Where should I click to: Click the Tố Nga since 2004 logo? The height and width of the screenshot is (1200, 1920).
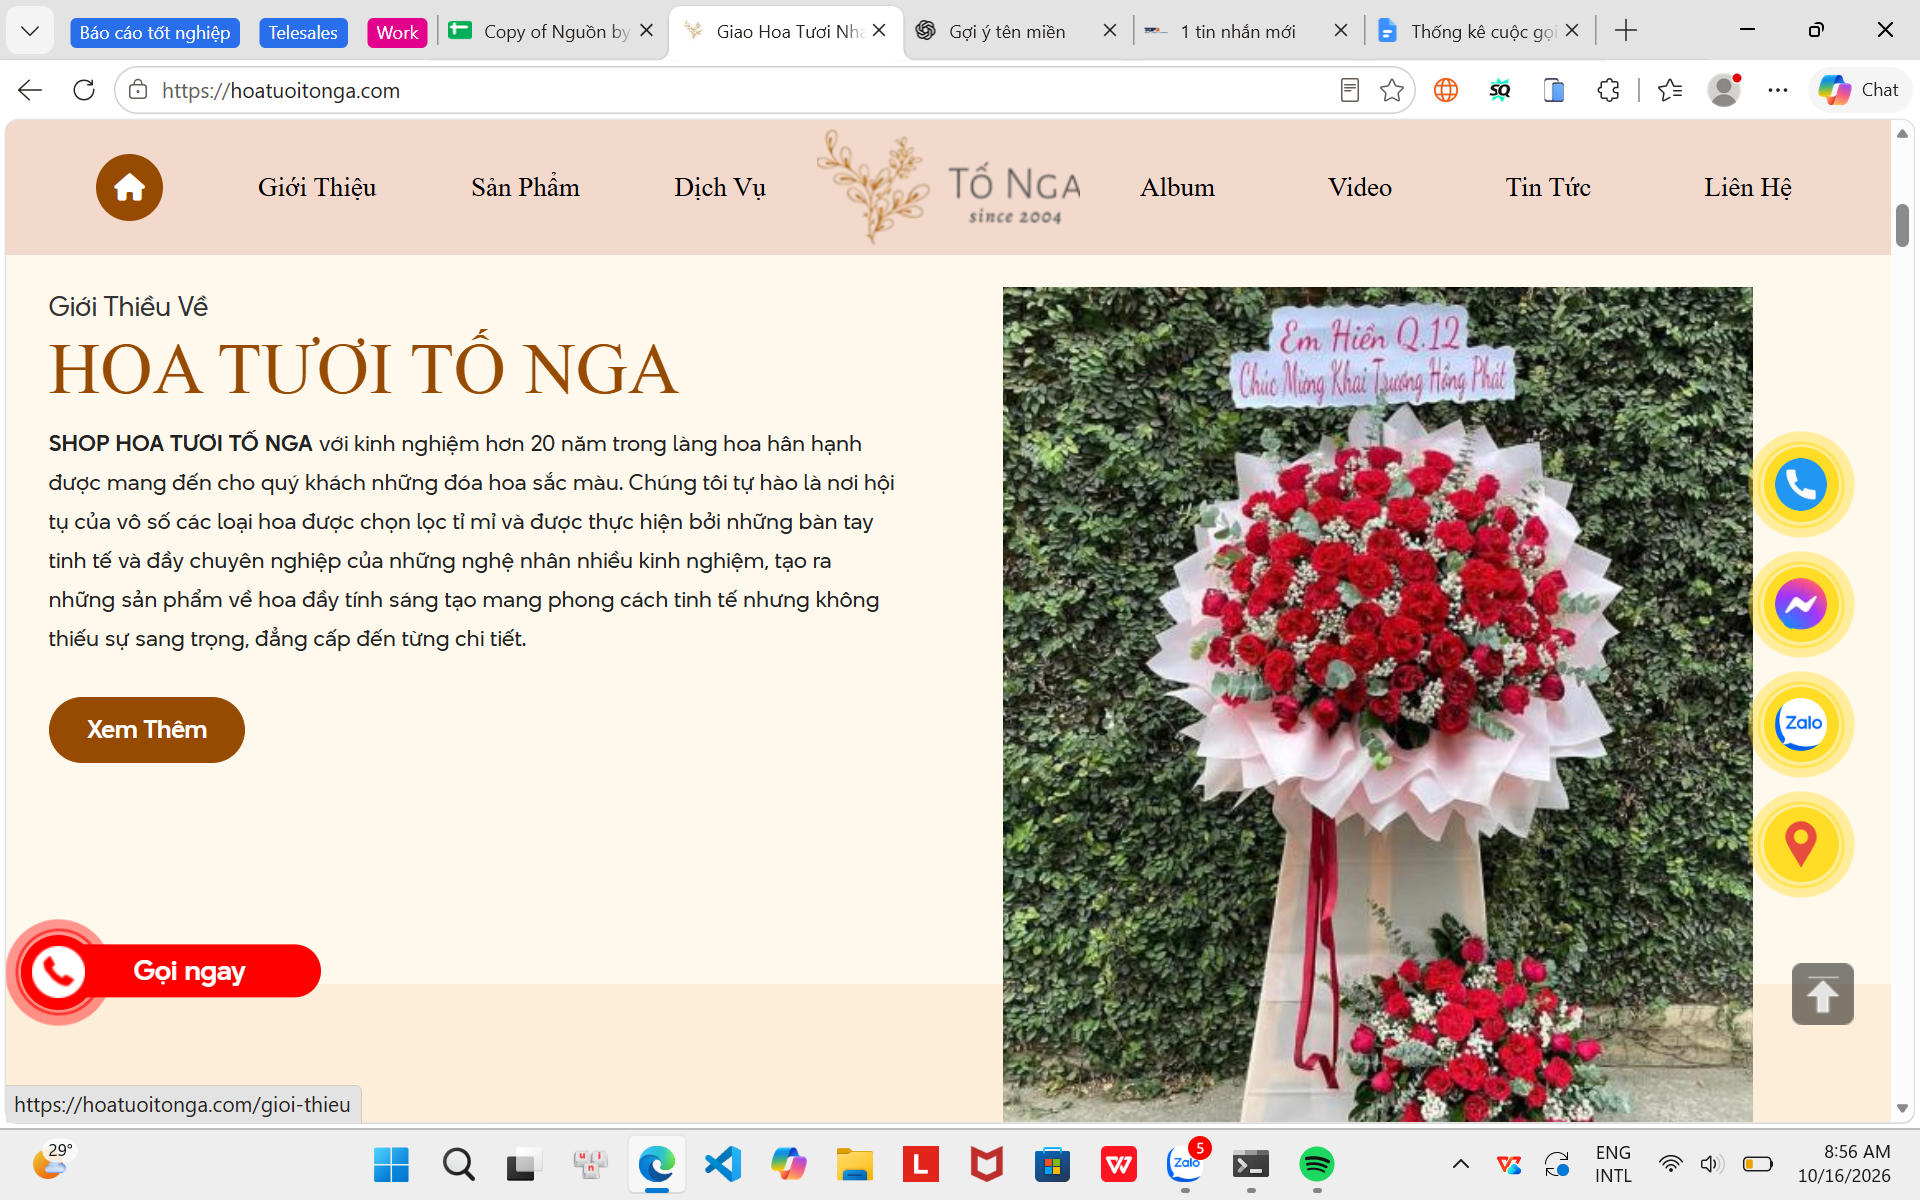pyautogui.click(x=949, y=187)
